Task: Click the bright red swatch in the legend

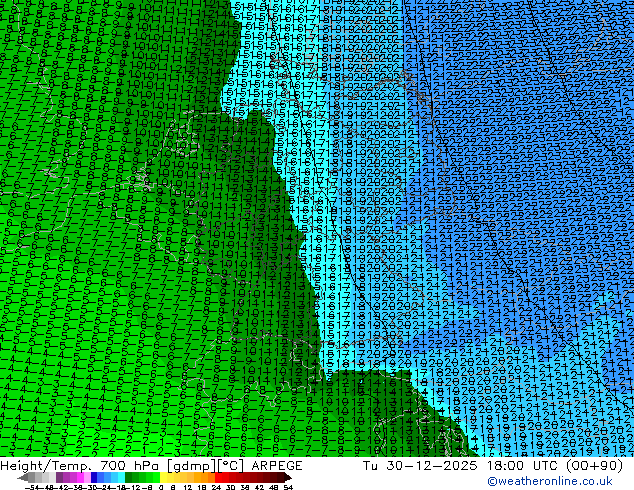Action: [218, 477]
